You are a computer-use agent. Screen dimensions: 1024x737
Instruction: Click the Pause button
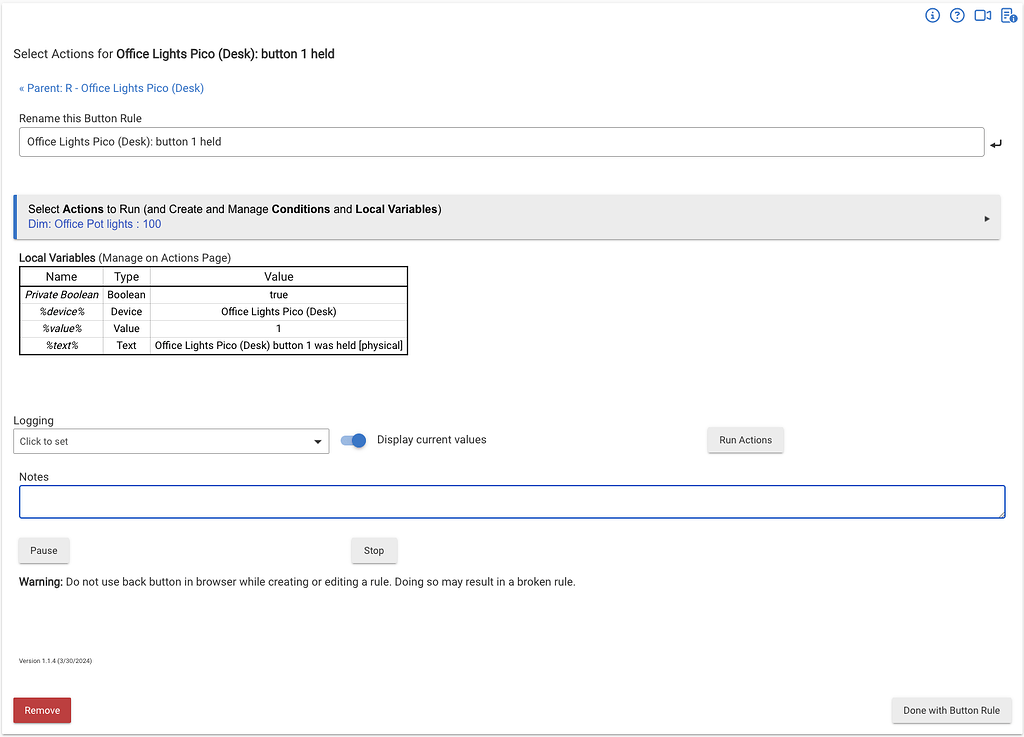click(x=43, y=550)
